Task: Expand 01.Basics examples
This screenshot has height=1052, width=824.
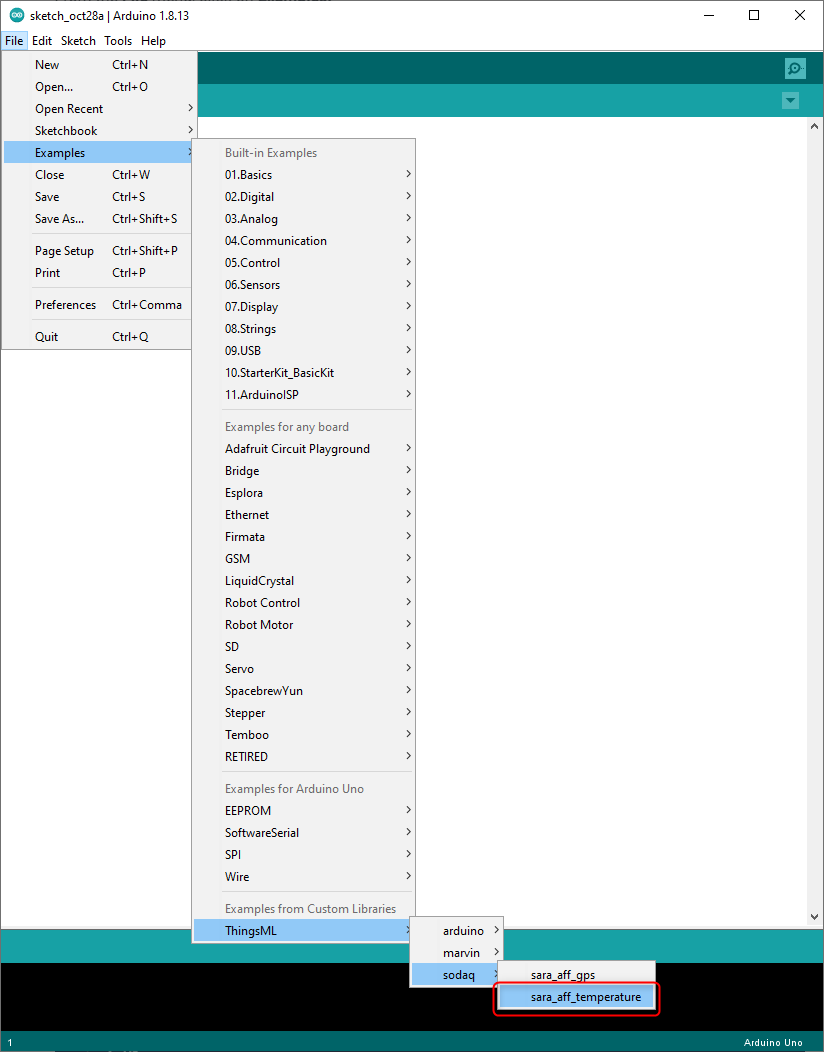Action: tap(303, 175)
